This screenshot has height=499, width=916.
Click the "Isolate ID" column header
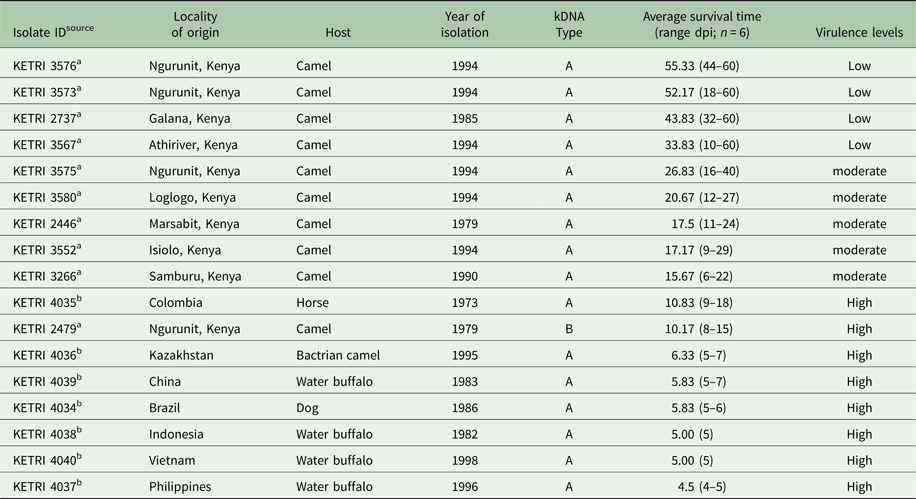coord(53,32)
